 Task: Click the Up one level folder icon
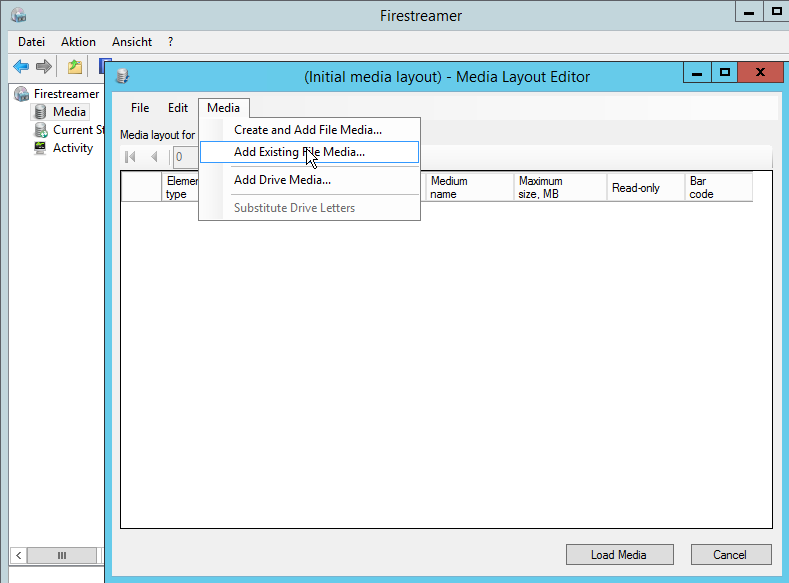point(75,67)
